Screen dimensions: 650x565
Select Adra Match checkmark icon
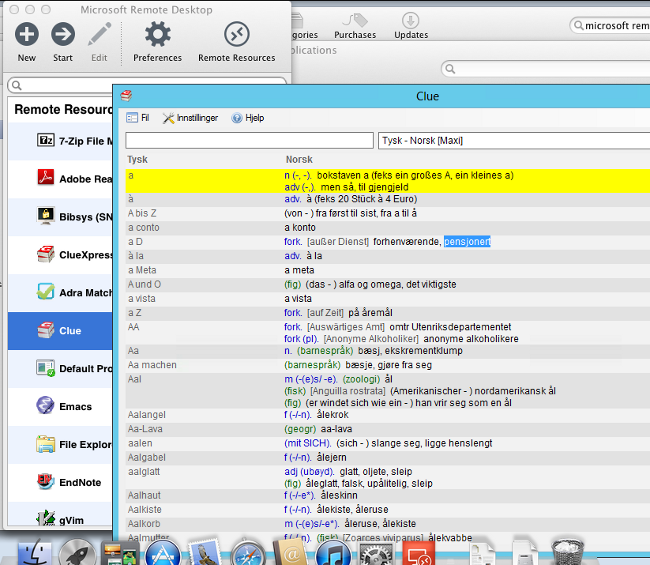pos(46,292)
